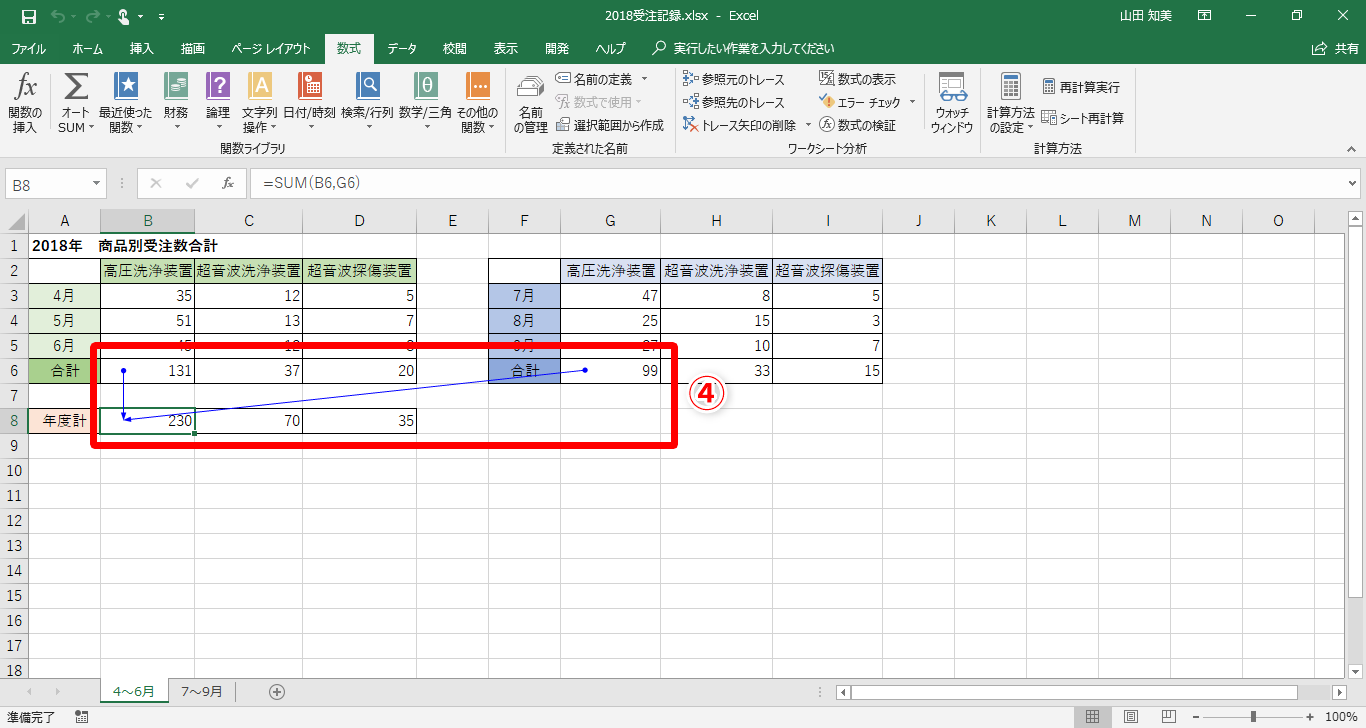Expand the formula bar
The image size is (1366, 728).
tap(1353, 183)
